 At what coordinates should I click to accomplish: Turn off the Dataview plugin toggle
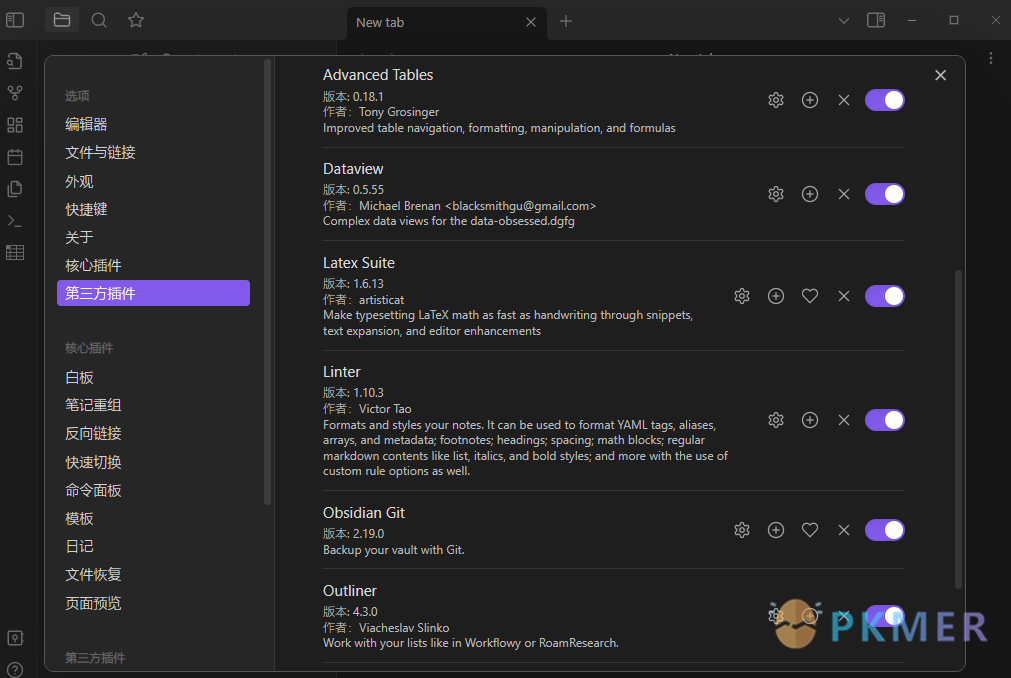[x=885, y=194]
